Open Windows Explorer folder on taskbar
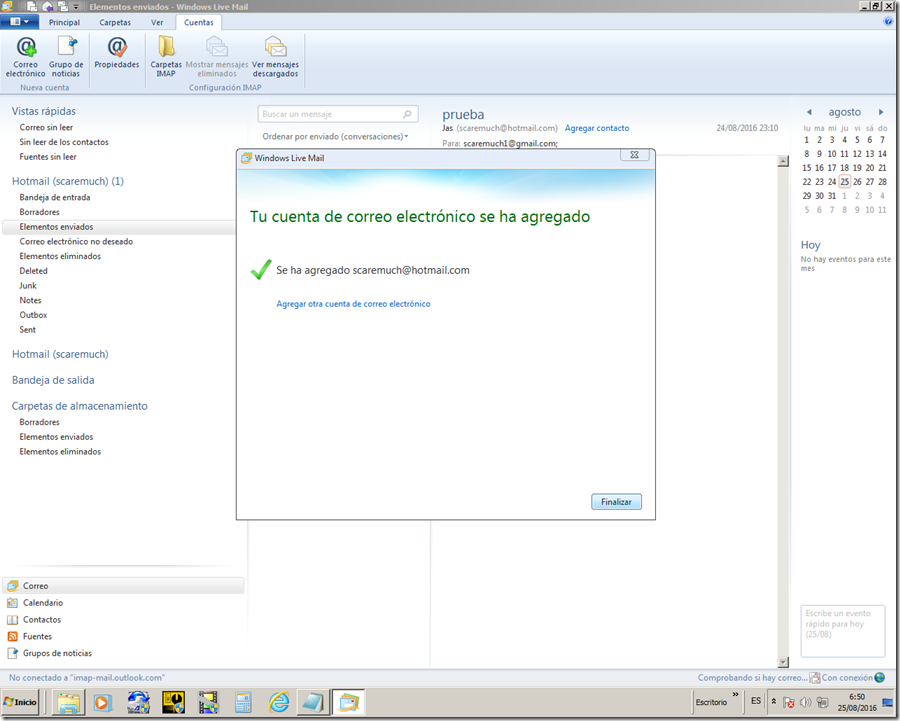This screenshot has height=721, width=900. [68, 702]
